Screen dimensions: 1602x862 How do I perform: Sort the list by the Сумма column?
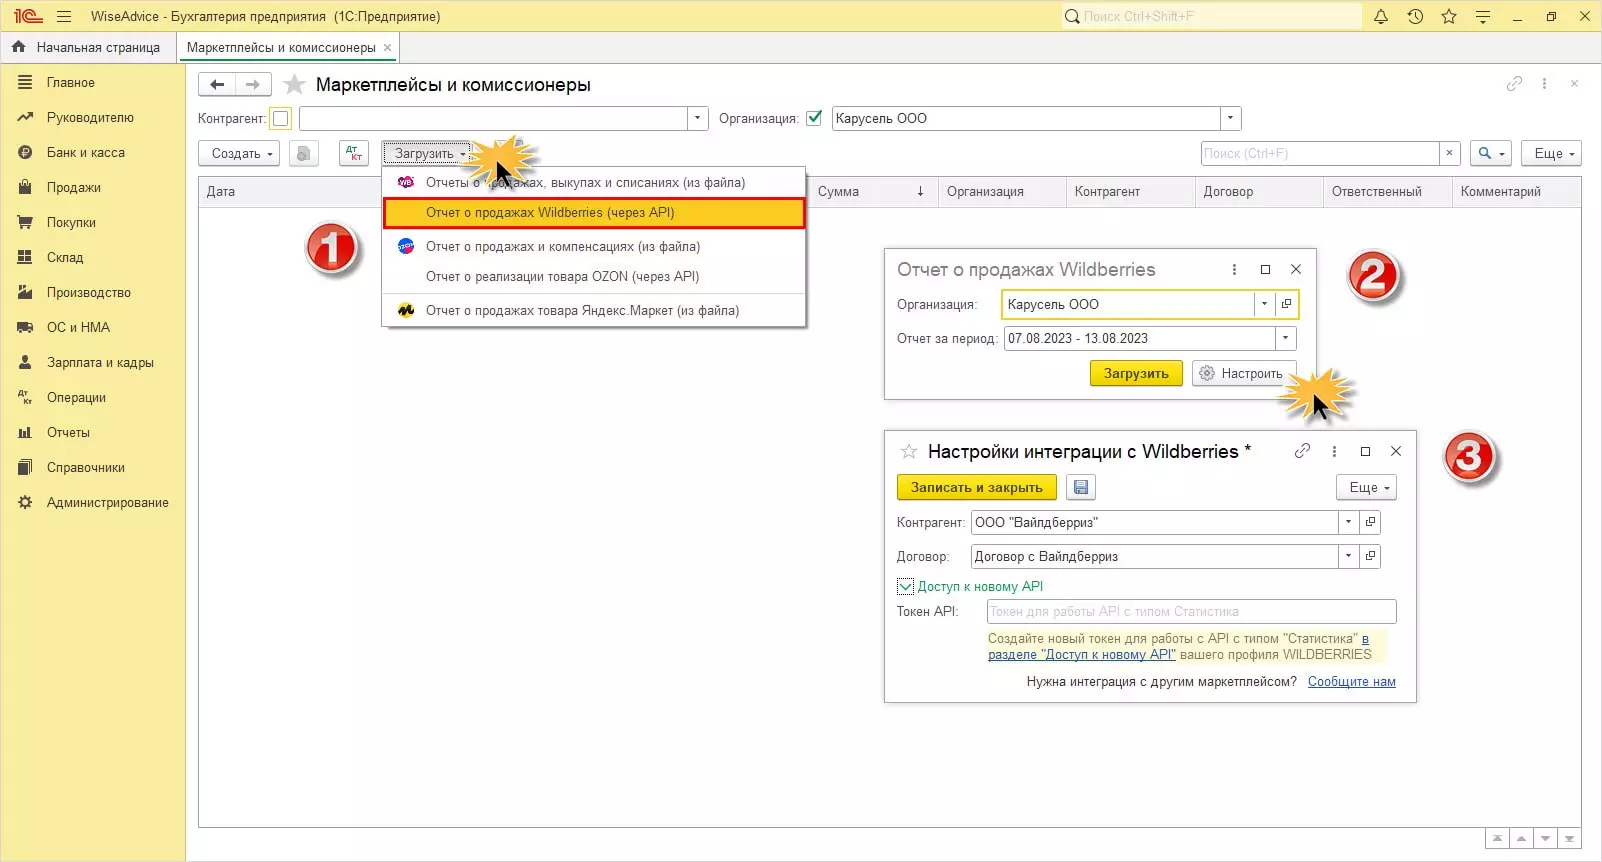point(873,191)
